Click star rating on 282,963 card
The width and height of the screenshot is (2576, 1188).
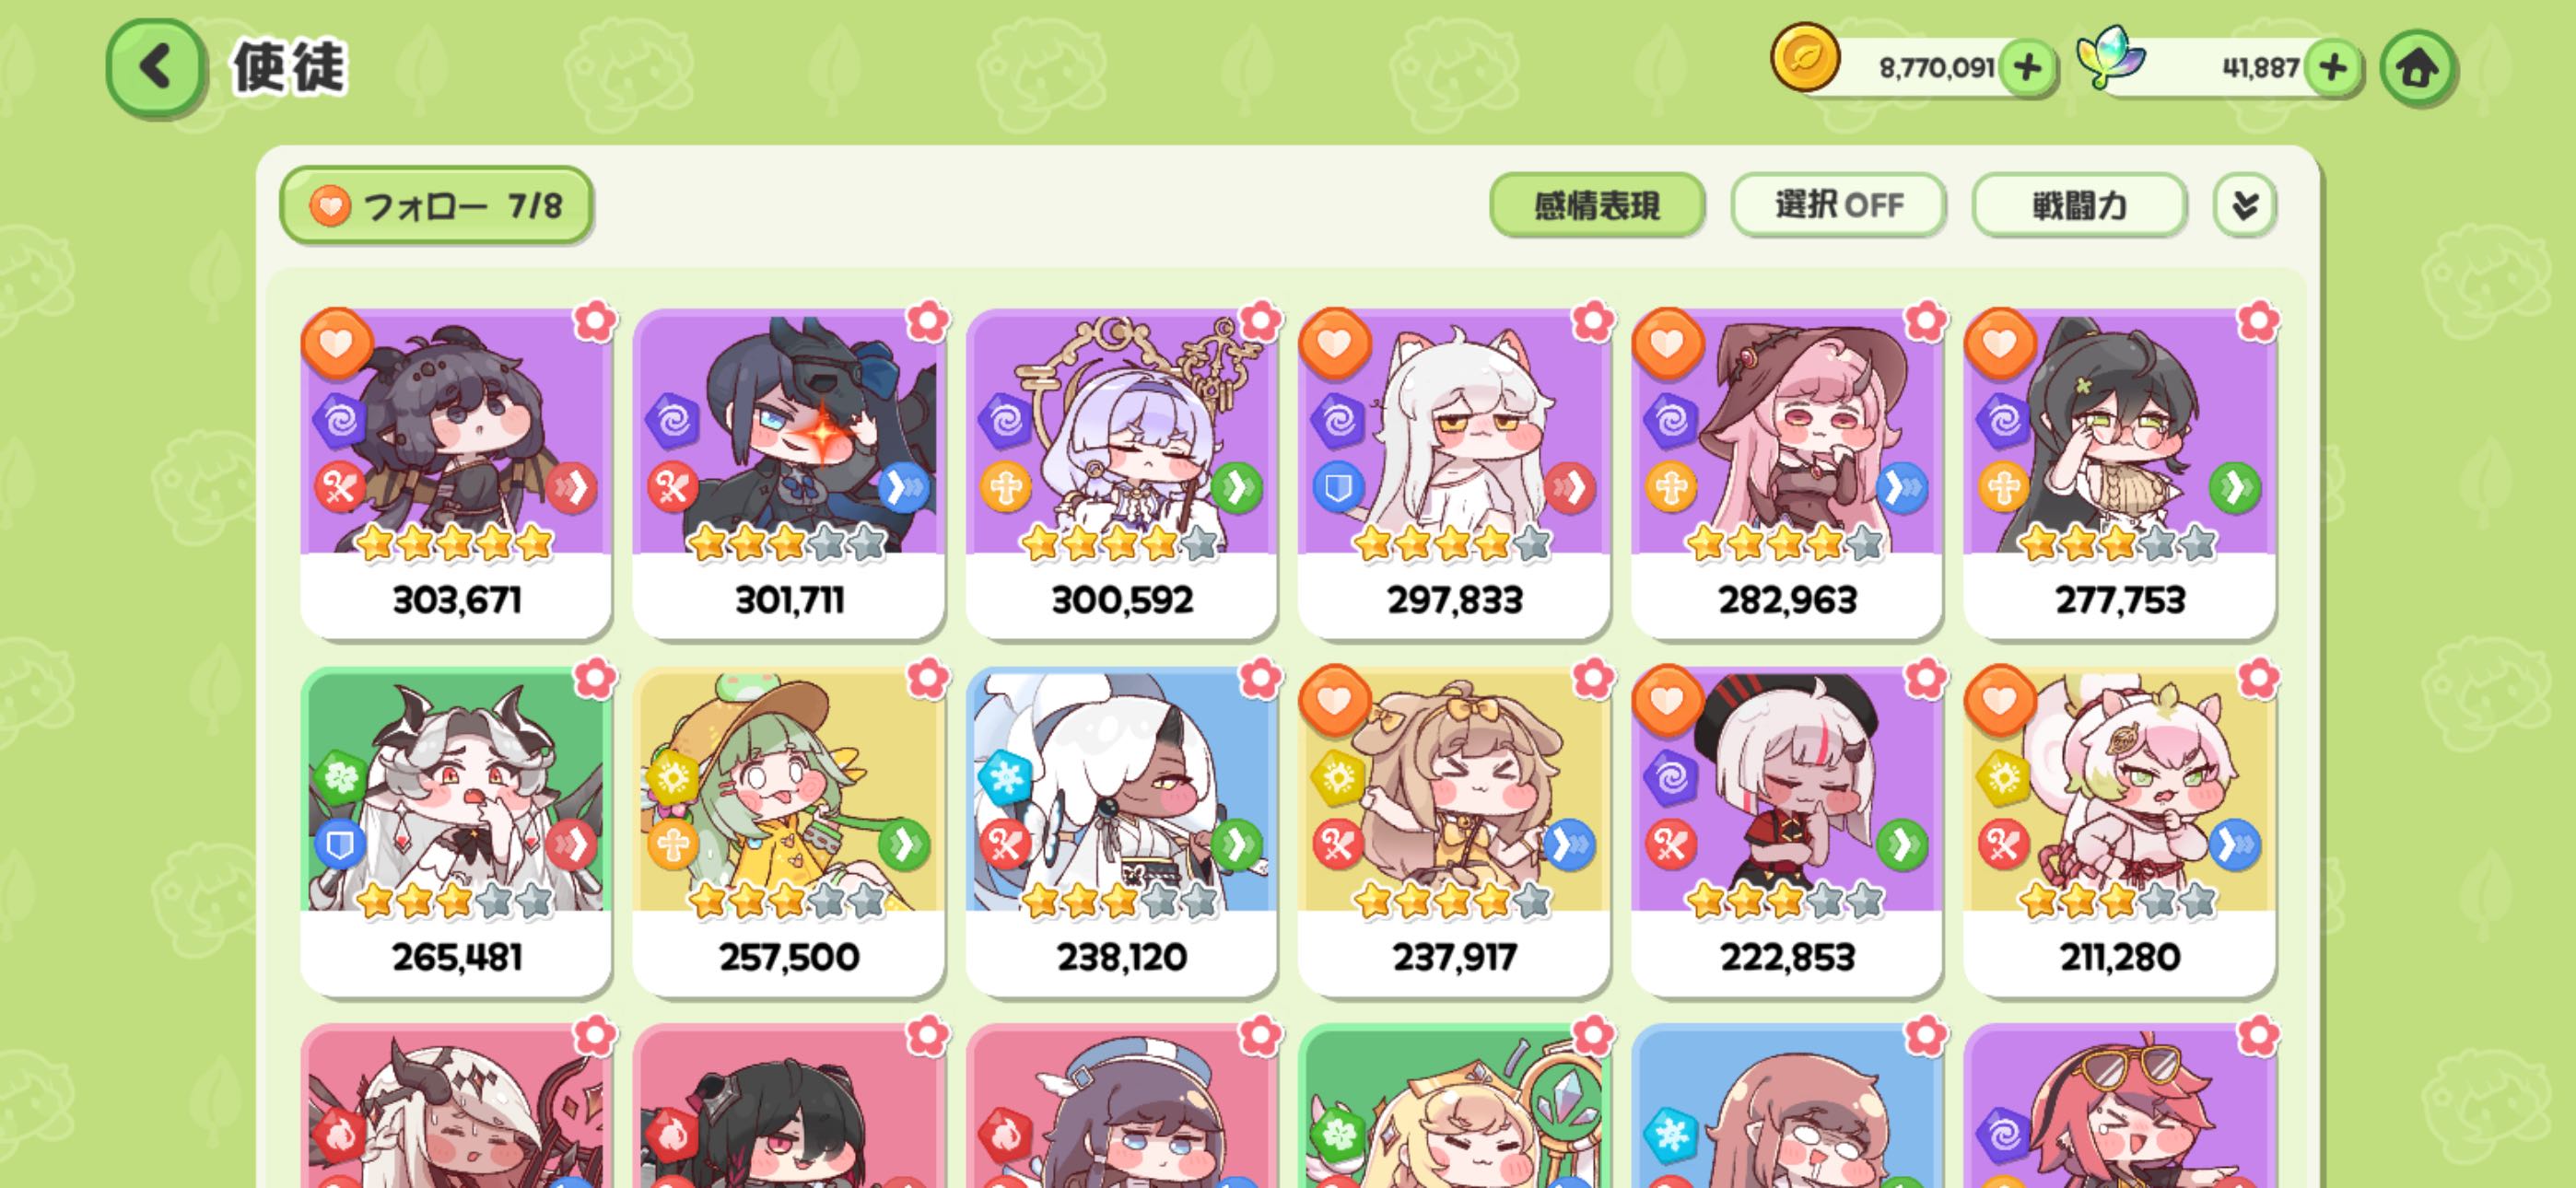click(1785, 543)
